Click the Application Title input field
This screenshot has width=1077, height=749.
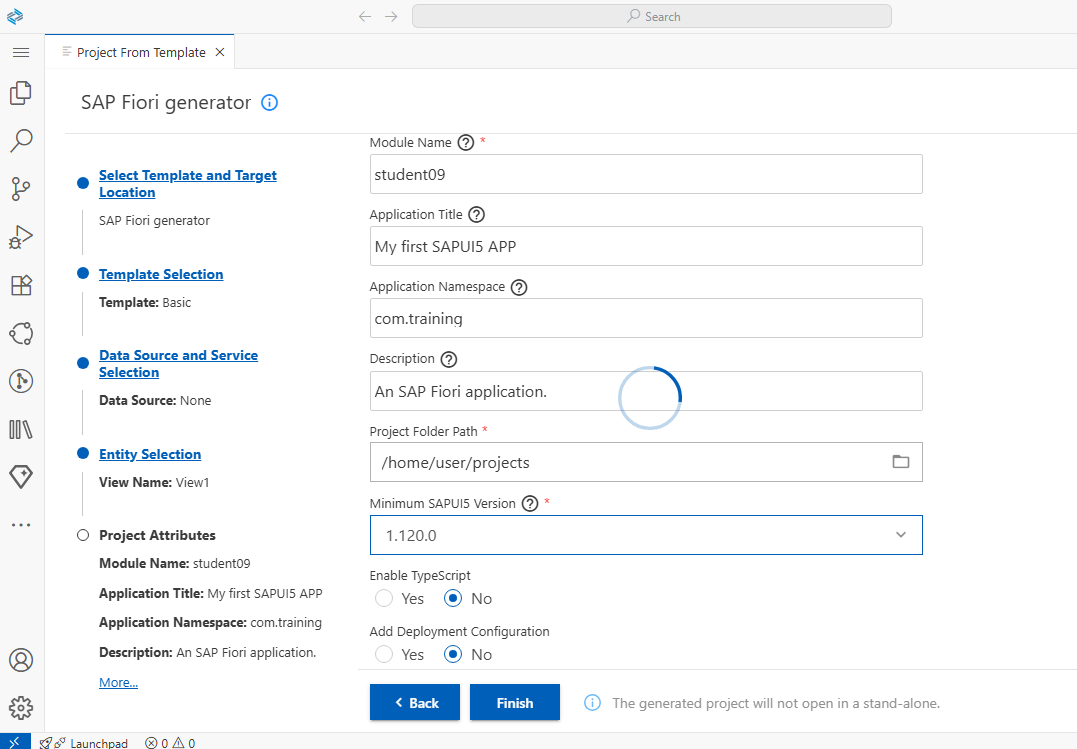646,246
